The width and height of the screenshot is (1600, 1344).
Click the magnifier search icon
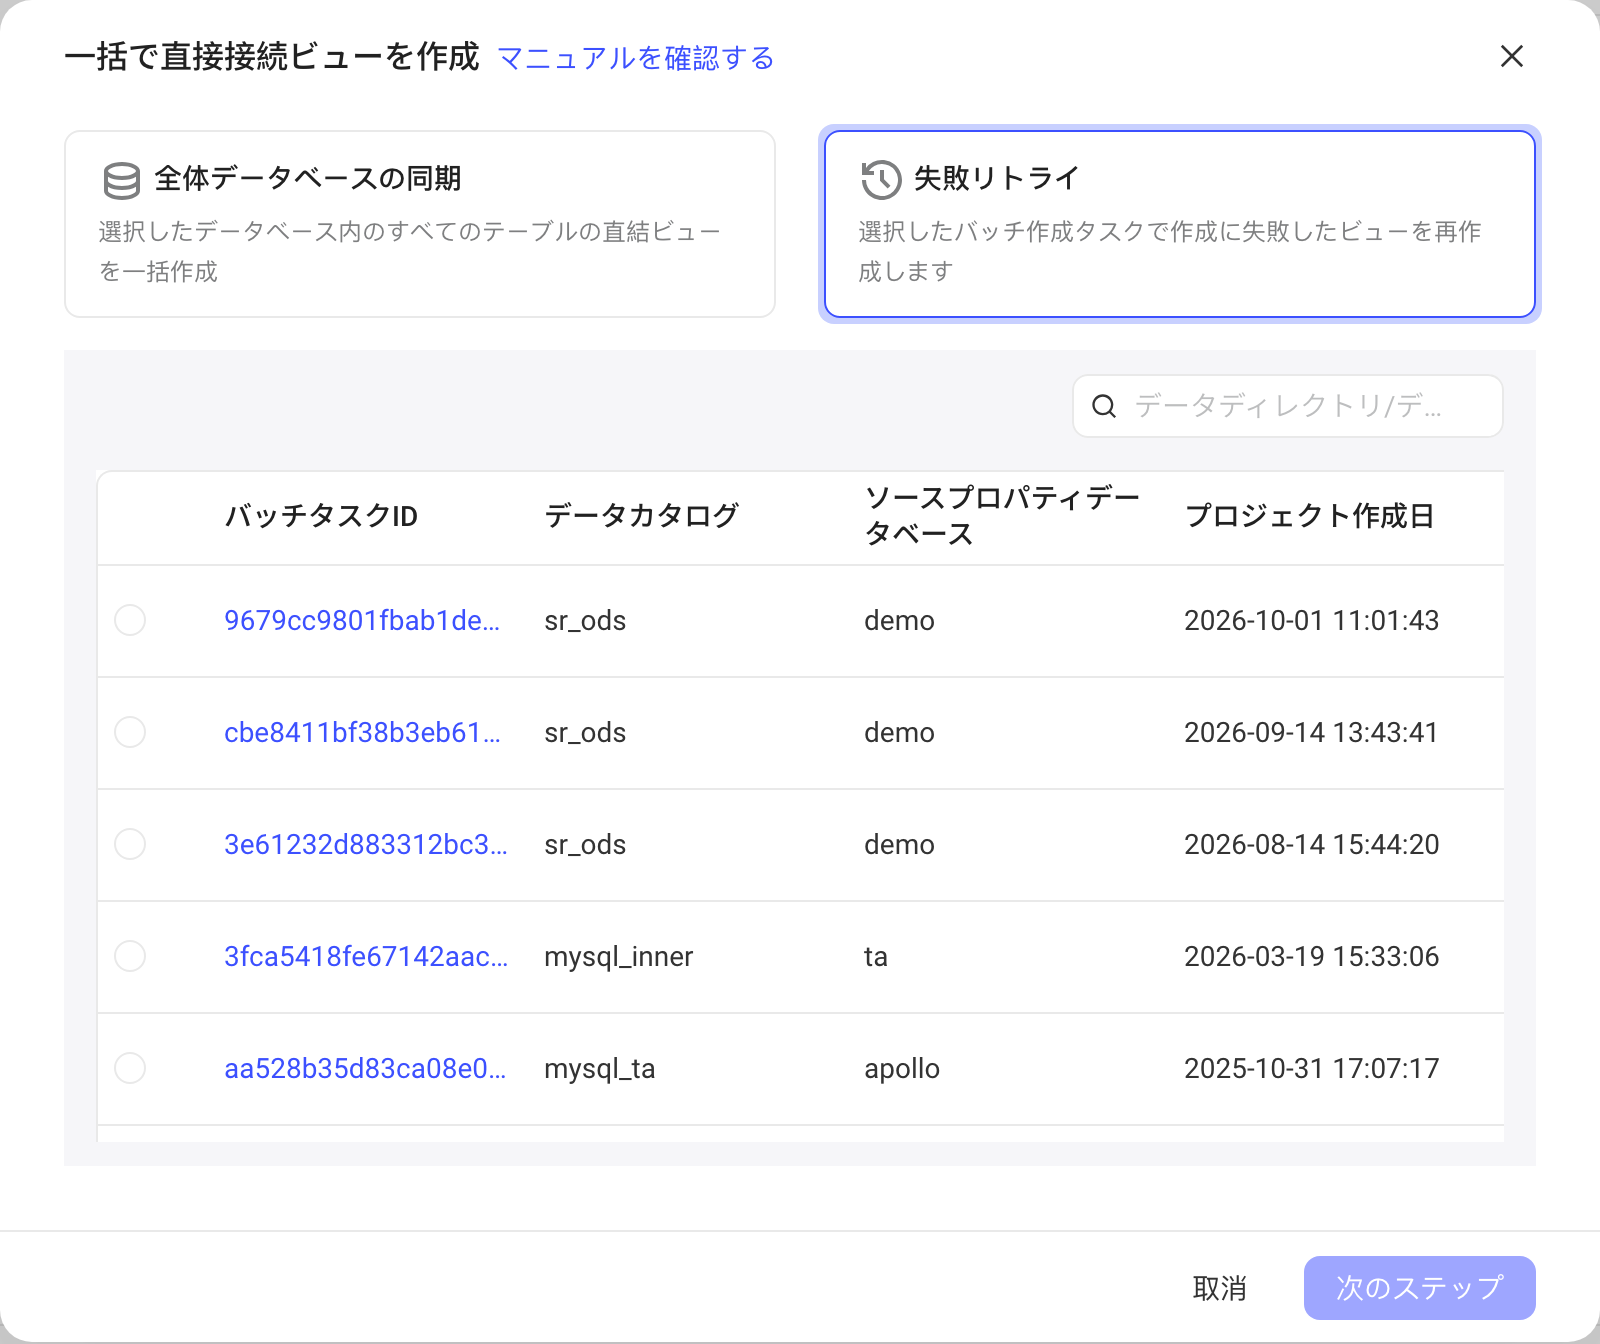coord(1104,406)
